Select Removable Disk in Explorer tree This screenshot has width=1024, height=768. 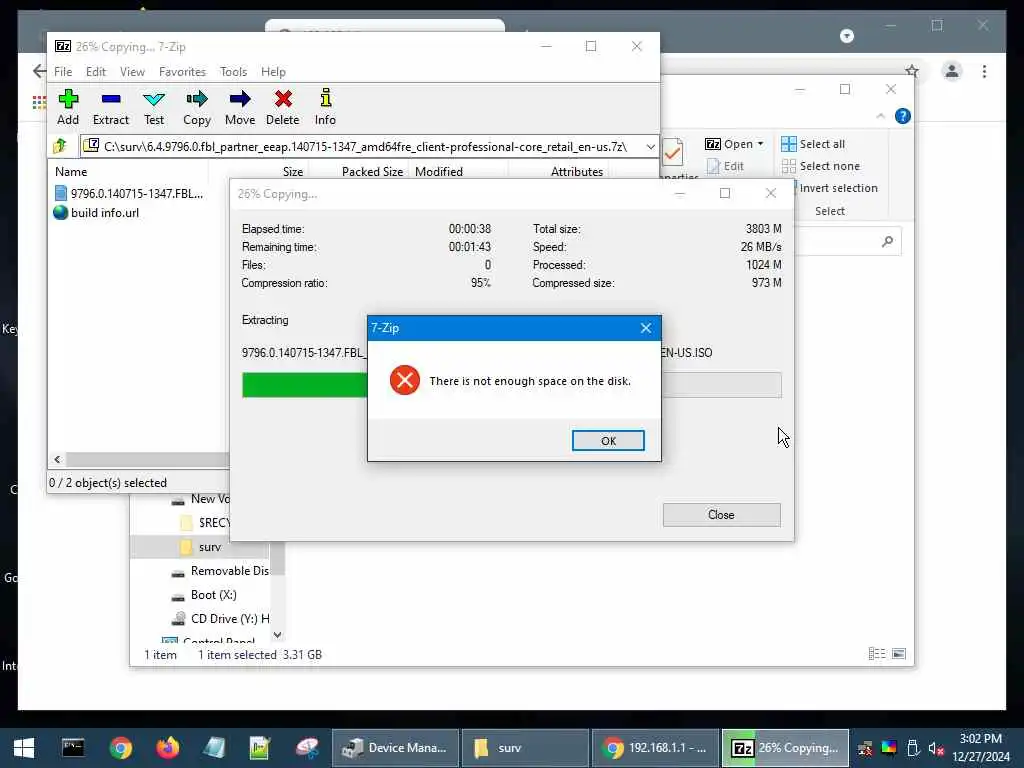coord(220,571)
